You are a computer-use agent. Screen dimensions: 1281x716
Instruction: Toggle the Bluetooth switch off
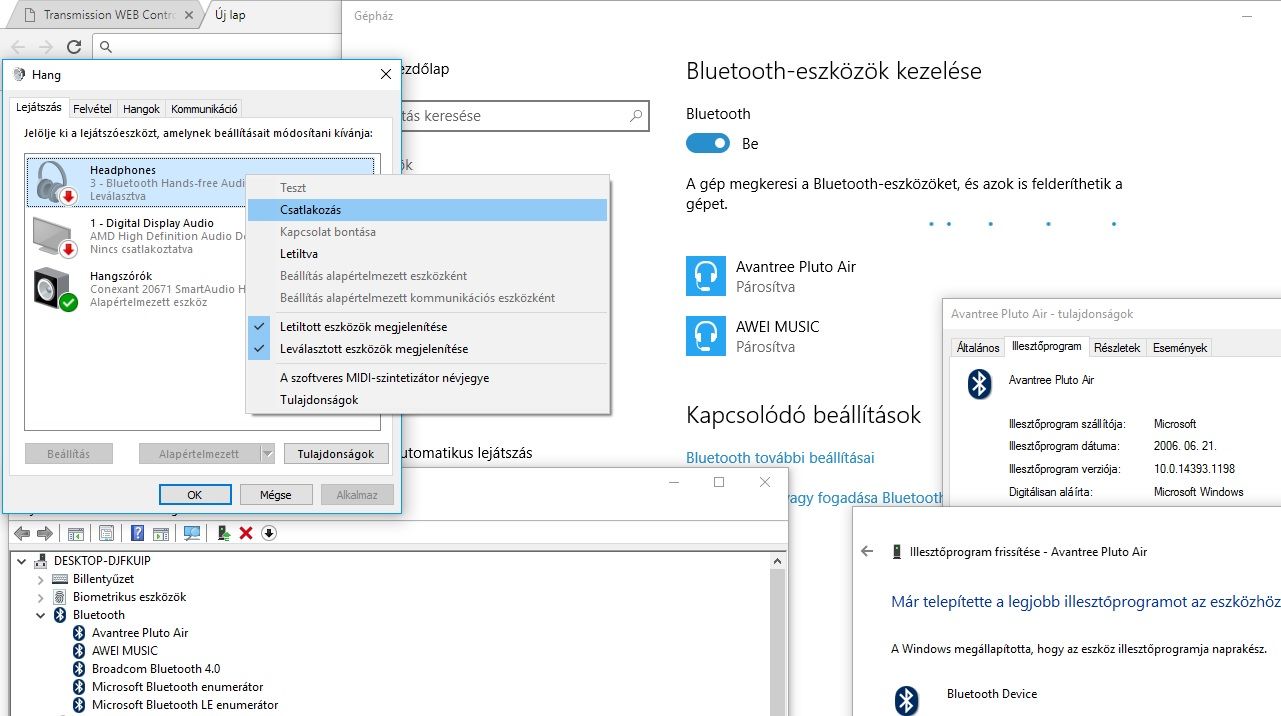coord(708,144)
